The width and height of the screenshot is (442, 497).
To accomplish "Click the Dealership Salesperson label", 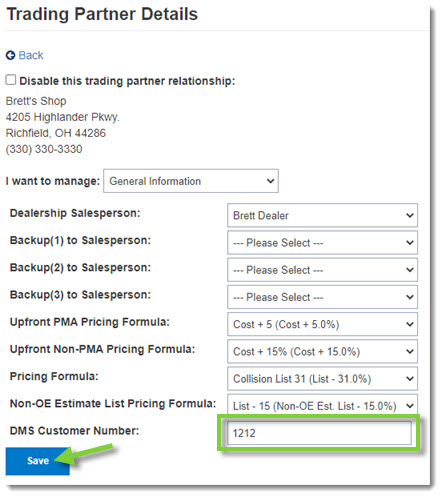I will tap(75, 213).
